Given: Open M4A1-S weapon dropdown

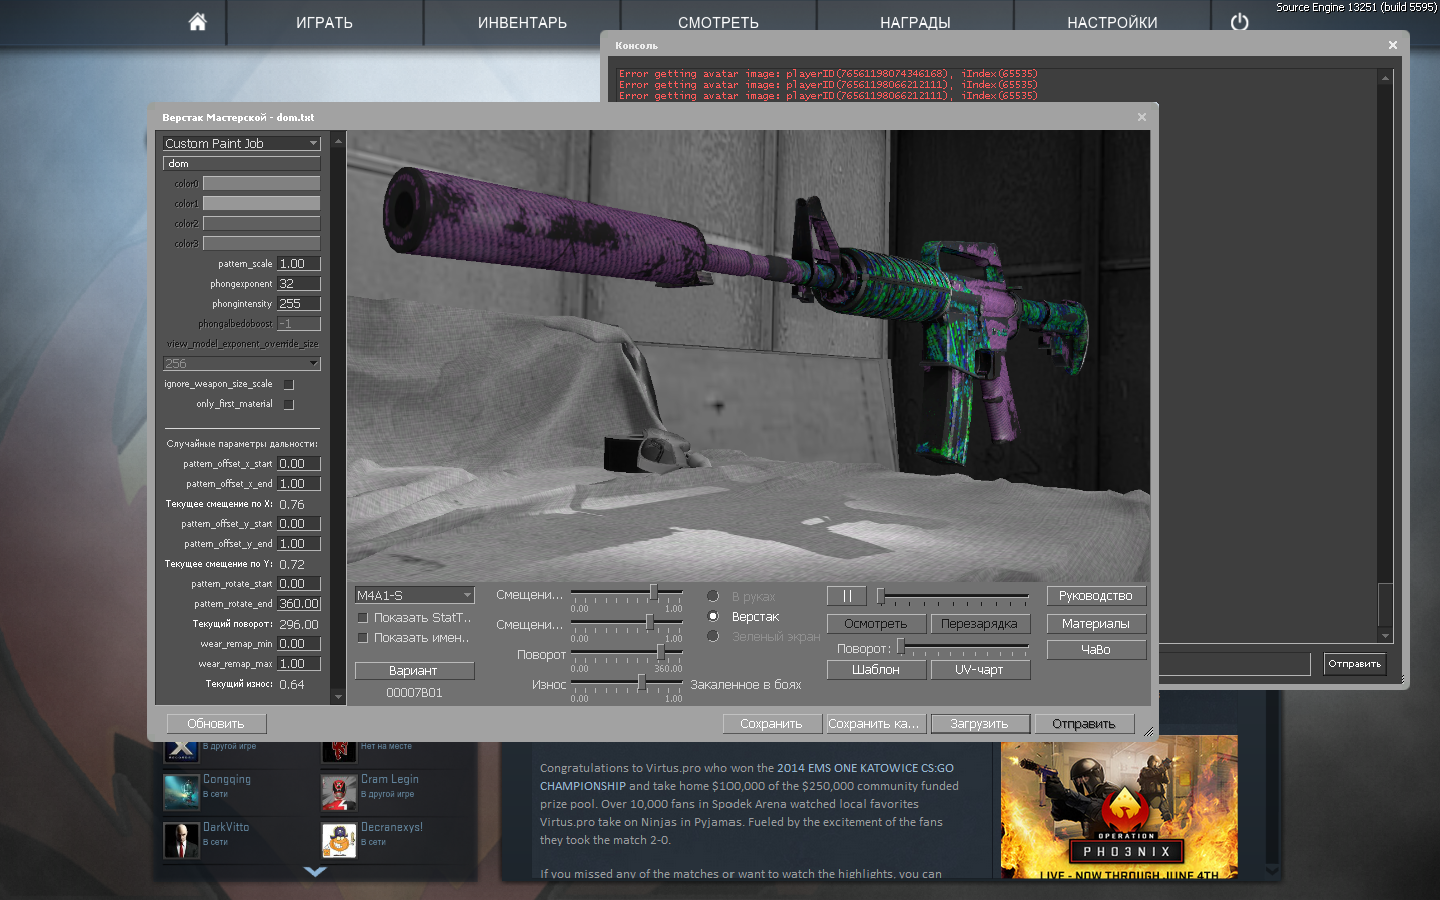Looking at the screenshot, I should click(415, 595).
